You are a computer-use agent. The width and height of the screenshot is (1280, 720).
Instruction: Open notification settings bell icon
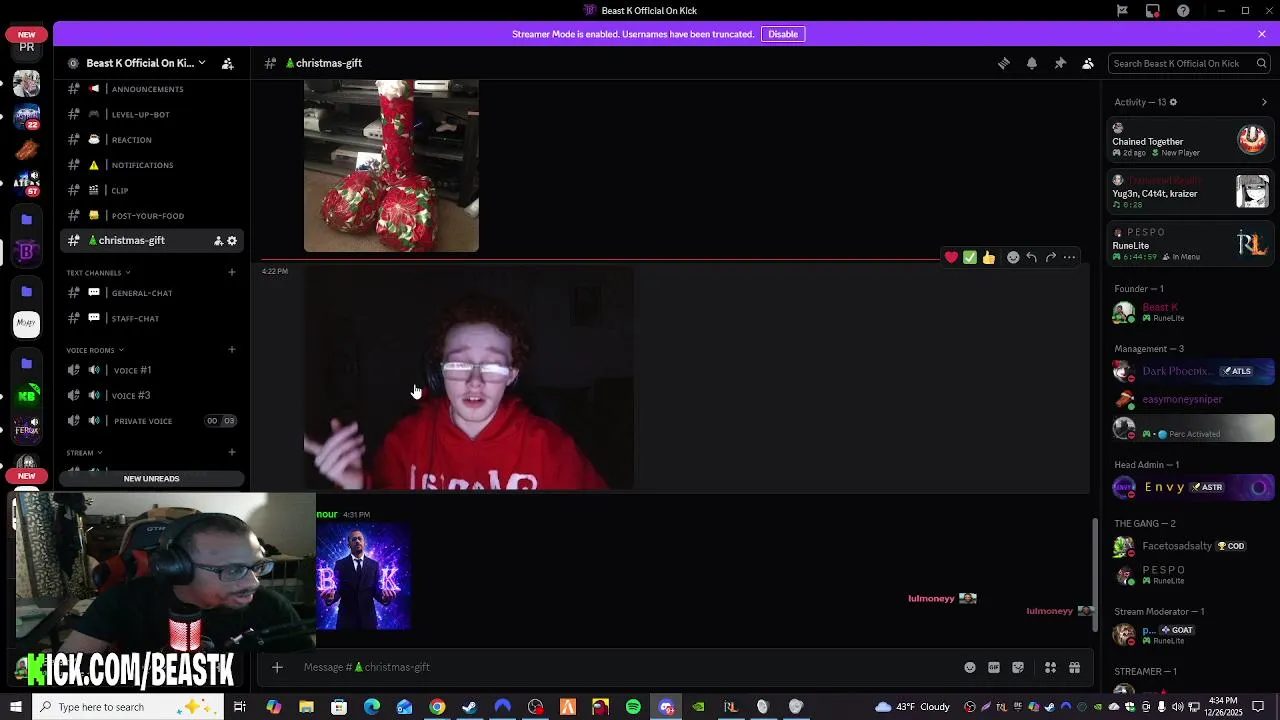click(1032, 63)
